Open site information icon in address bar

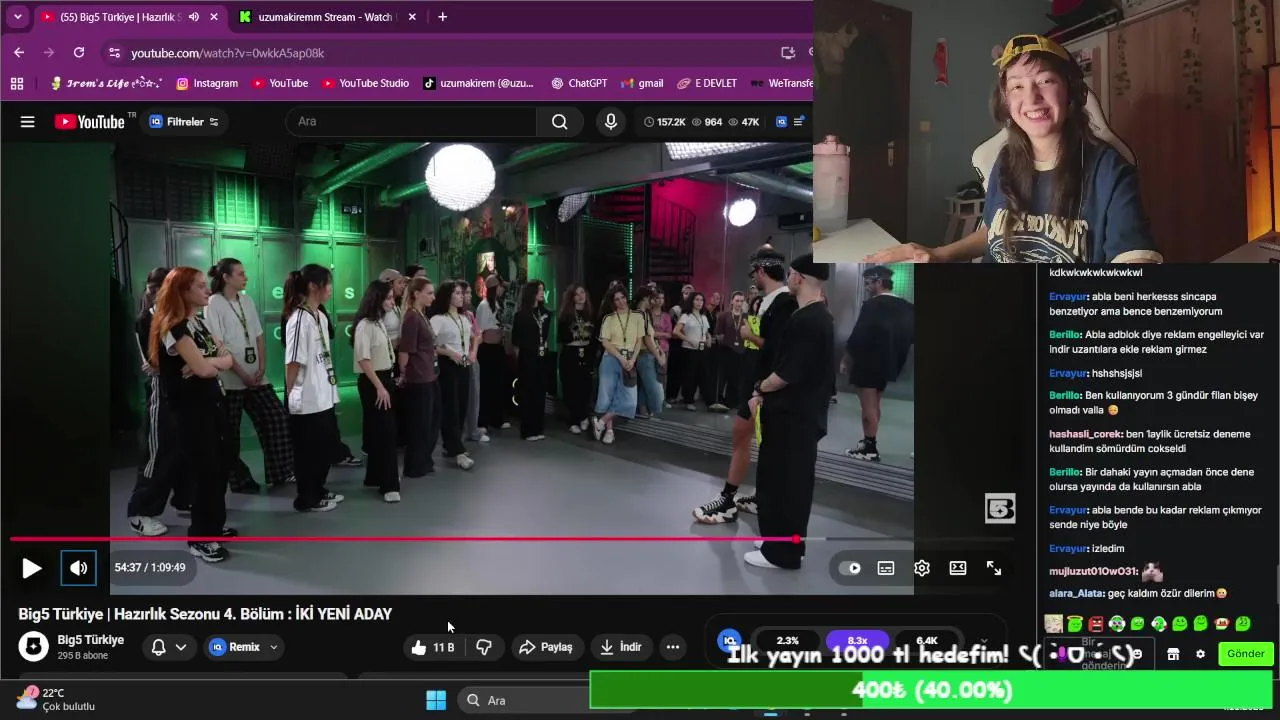(114, 53)
